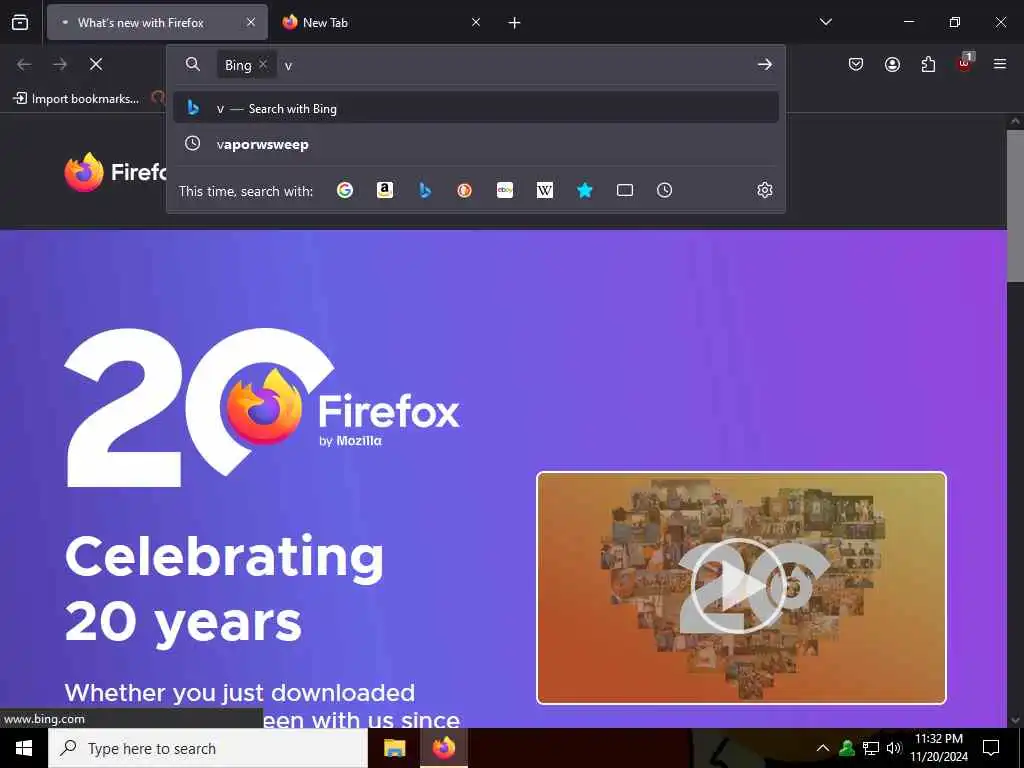Close the What's new with Firefox tab
The image size is (1024, 768).
tap(251, 22)
